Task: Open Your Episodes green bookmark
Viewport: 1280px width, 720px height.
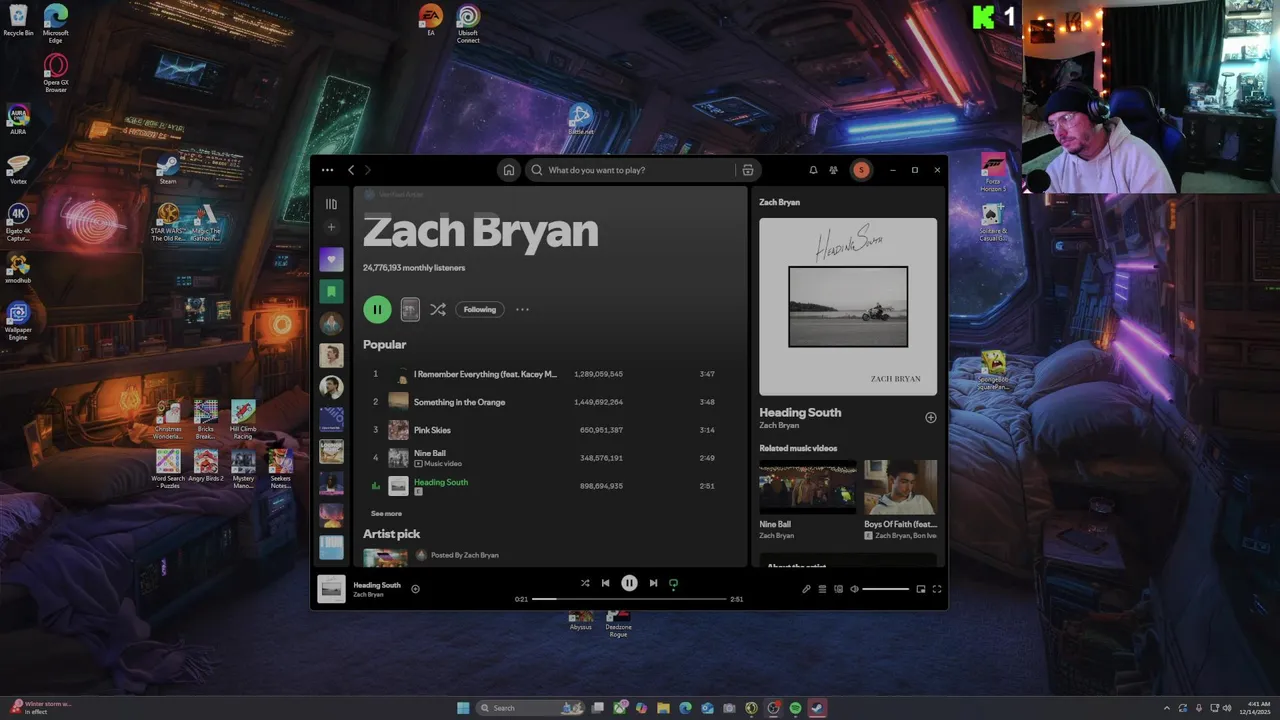Action: pos(331,292)
